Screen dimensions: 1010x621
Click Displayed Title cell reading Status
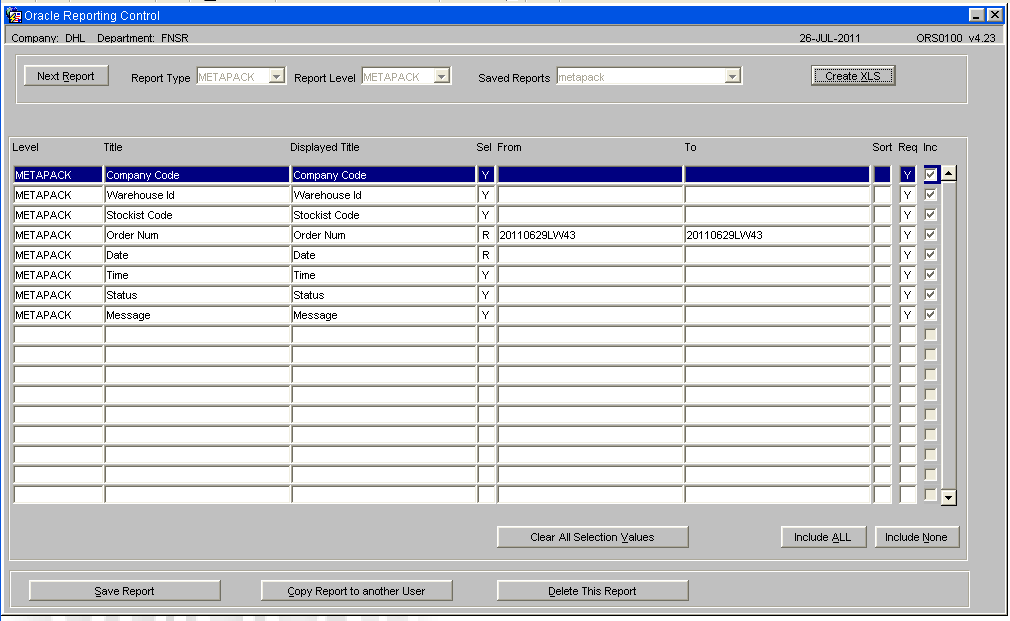pos(383,295)
